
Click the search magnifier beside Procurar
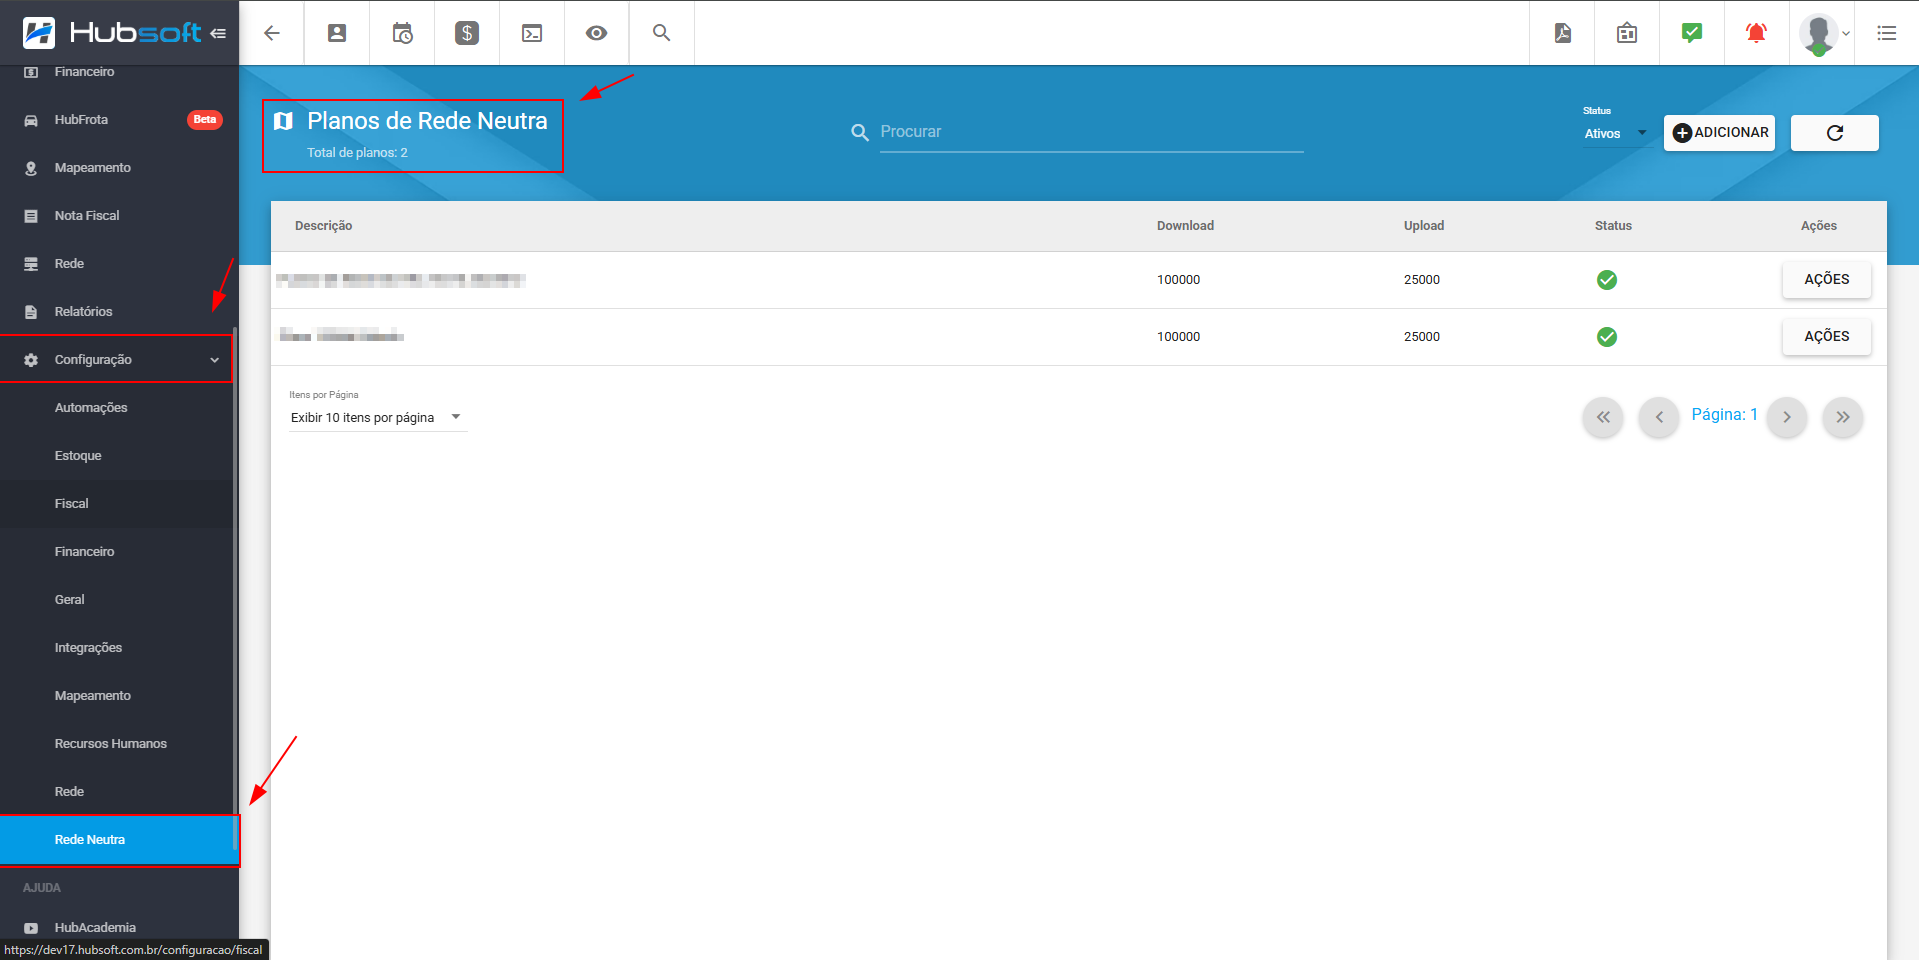click(859, 132)
